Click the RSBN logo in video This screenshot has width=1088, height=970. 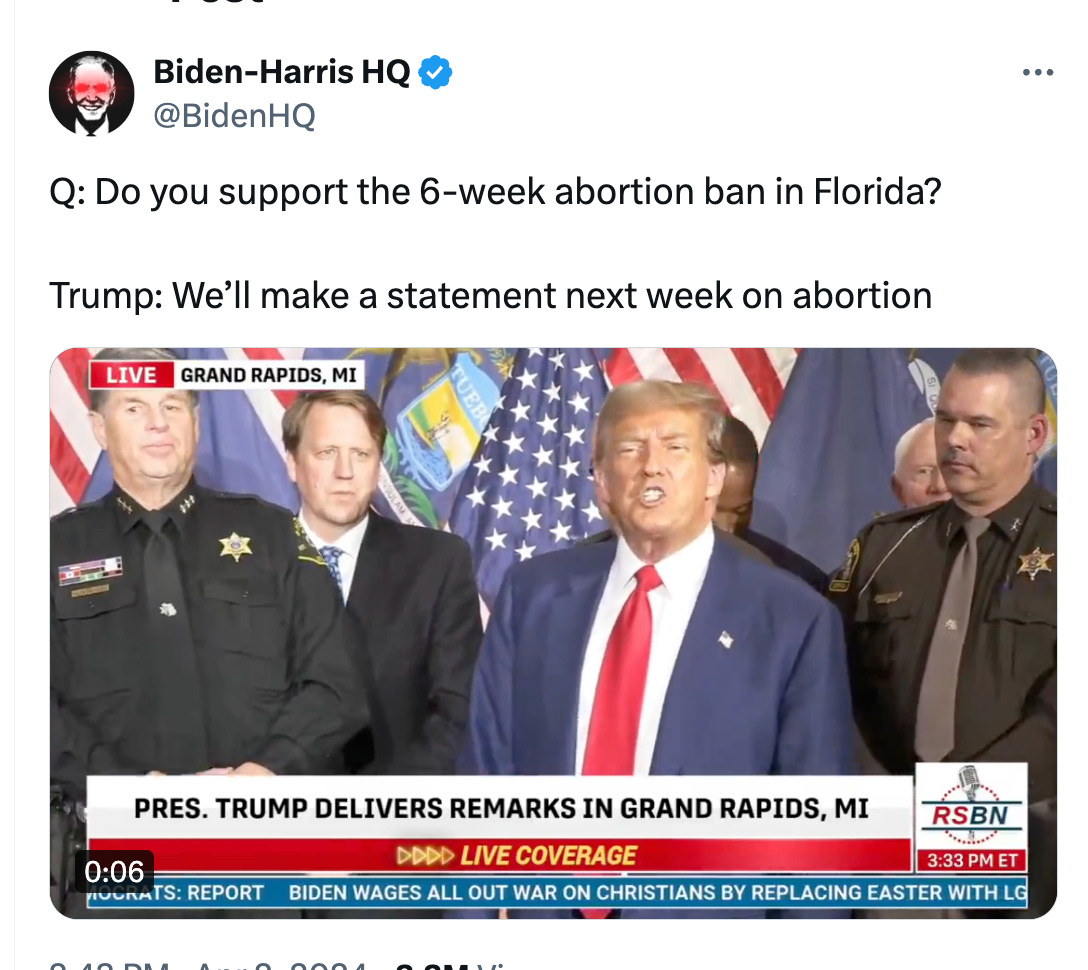(x=971, y=806)
